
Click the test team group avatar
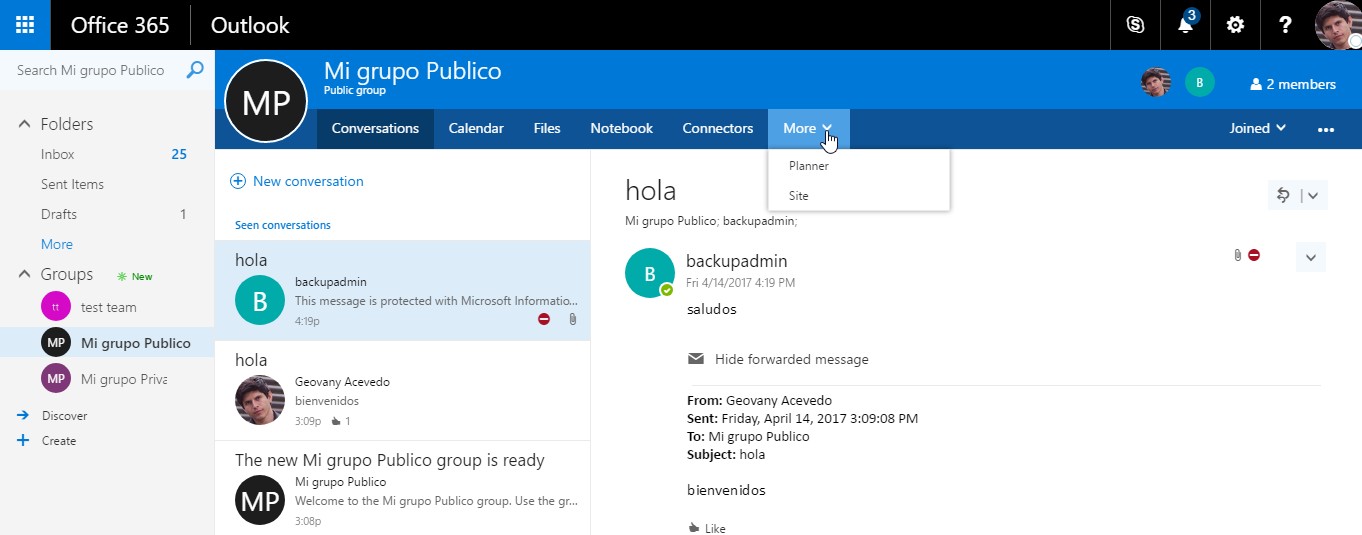click(56, 307)
